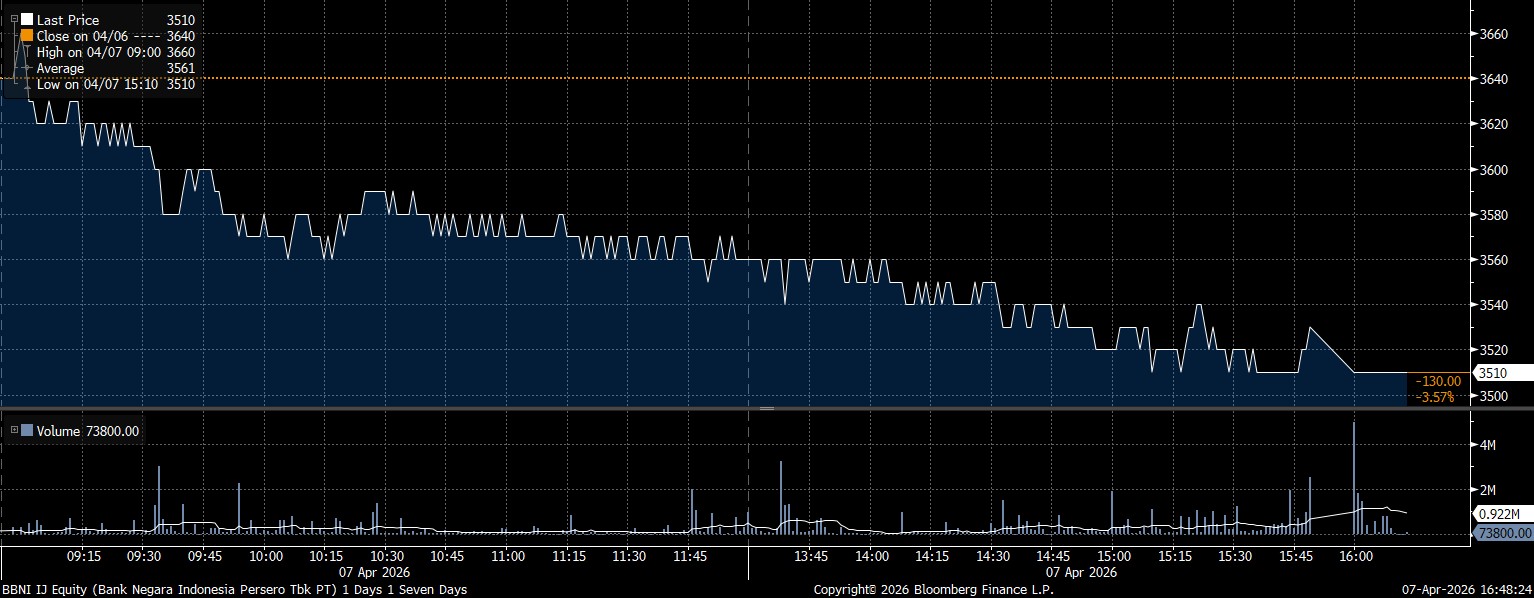Screen dimensions: 1534x598
Task: Select the Average line marker icon
Action: 27,68
